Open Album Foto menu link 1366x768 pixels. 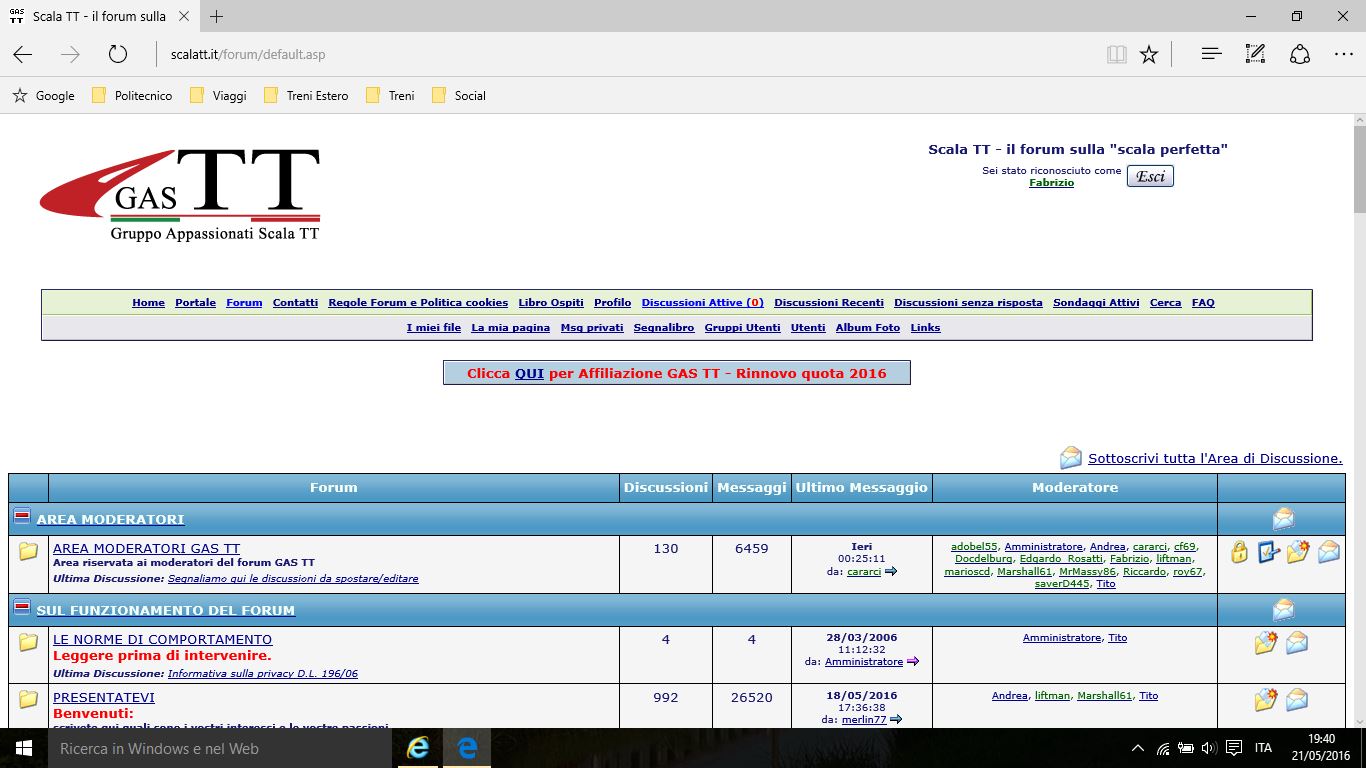[x=868, y=328]
